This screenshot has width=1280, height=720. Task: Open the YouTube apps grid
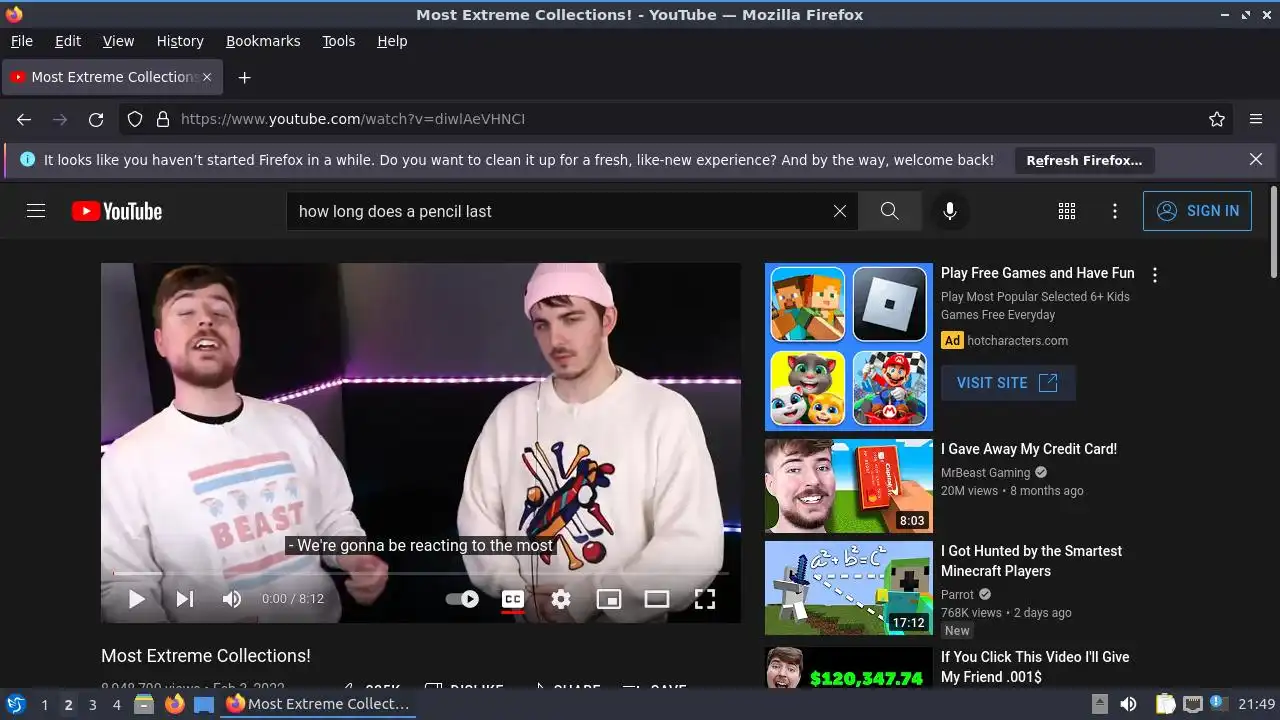(x=1067, y=211)
